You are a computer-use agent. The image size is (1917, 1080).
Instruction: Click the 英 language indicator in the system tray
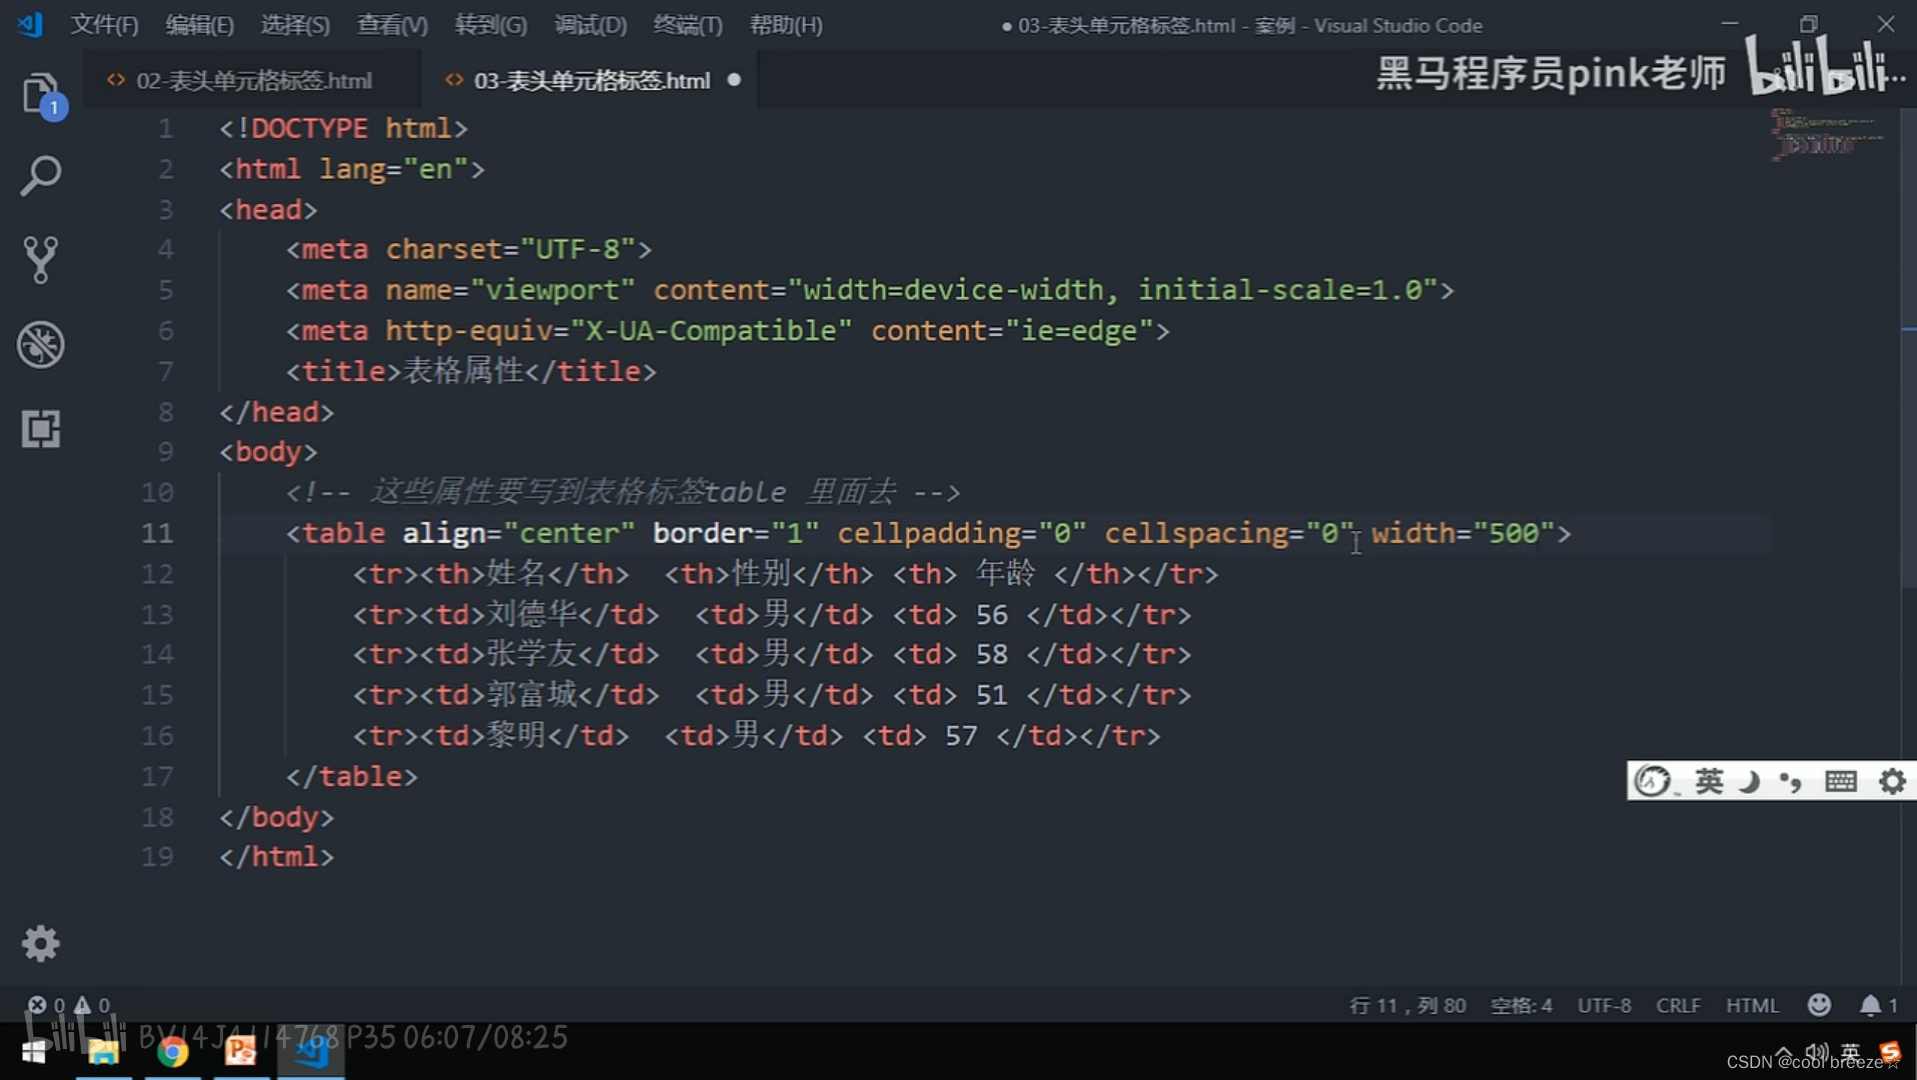coord(1851,1051)
